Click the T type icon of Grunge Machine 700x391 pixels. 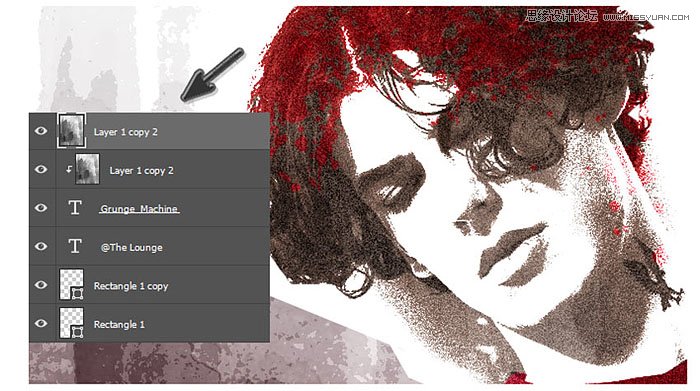[75, 208]
